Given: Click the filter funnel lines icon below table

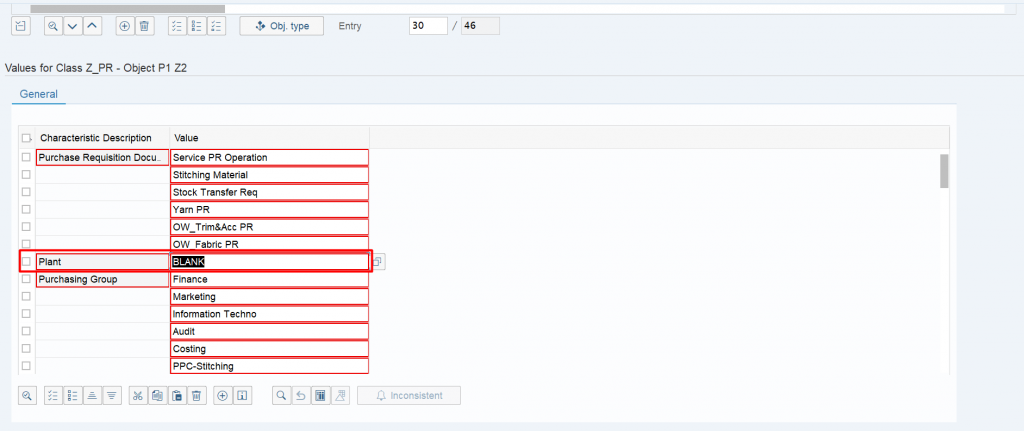Looking at the screenshot, I should (112, 395).
